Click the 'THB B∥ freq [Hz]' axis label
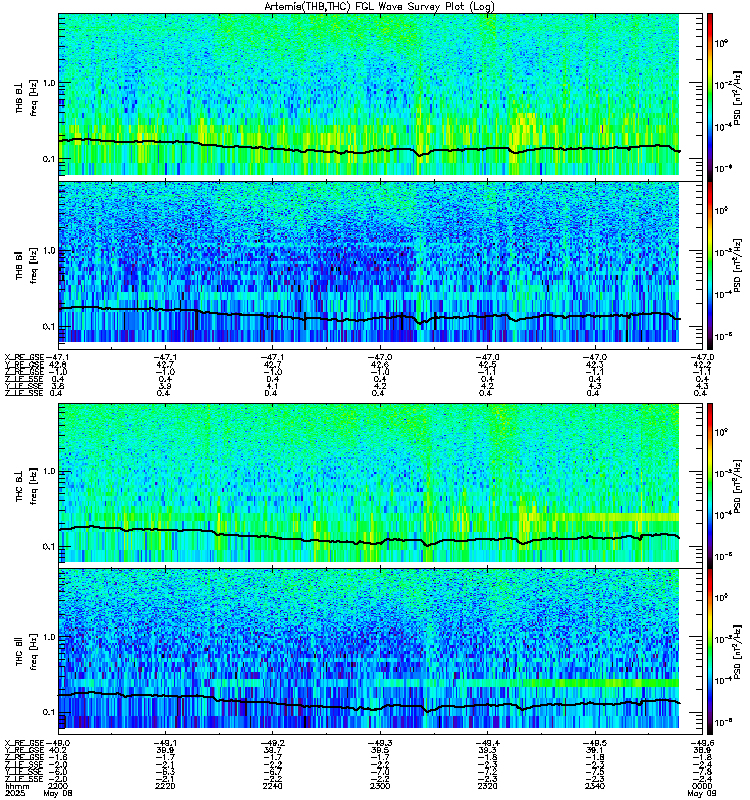This screenshot has height=800, width=750. coord(26,265)
